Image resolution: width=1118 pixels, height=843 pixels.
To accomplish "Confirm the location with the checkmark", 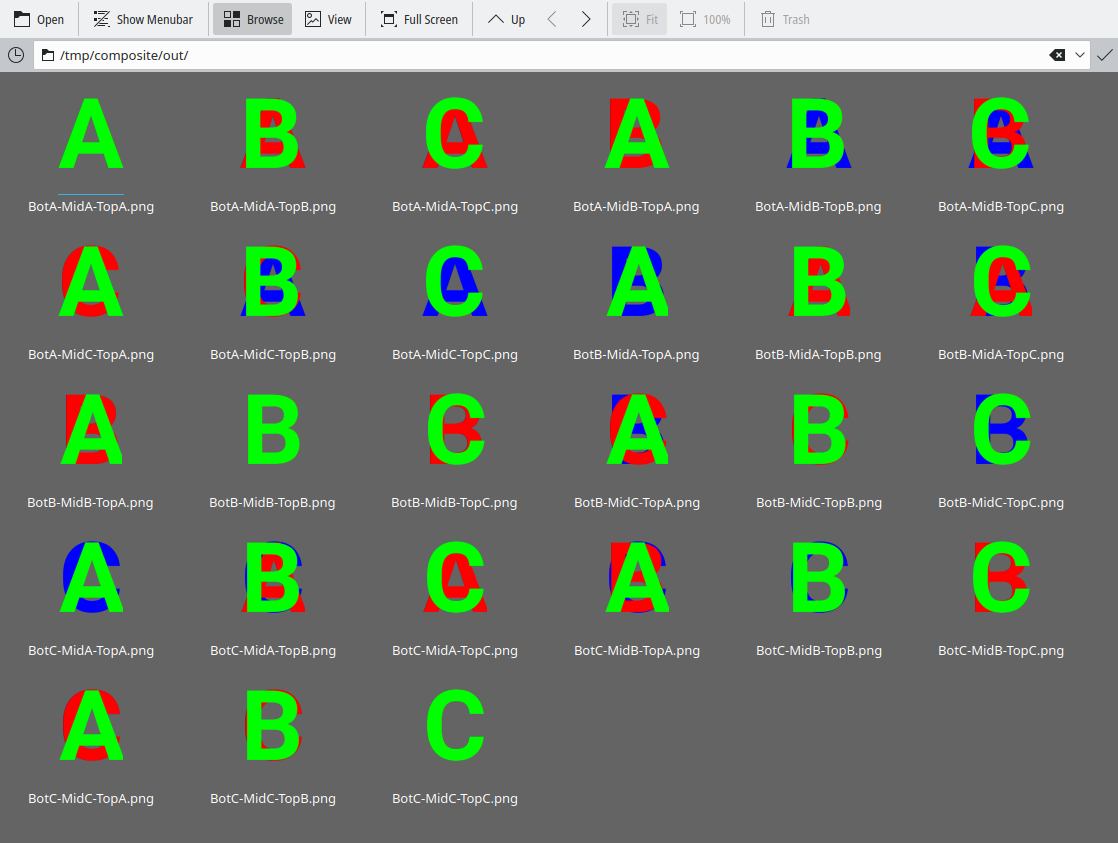I will pos(1104,55).
